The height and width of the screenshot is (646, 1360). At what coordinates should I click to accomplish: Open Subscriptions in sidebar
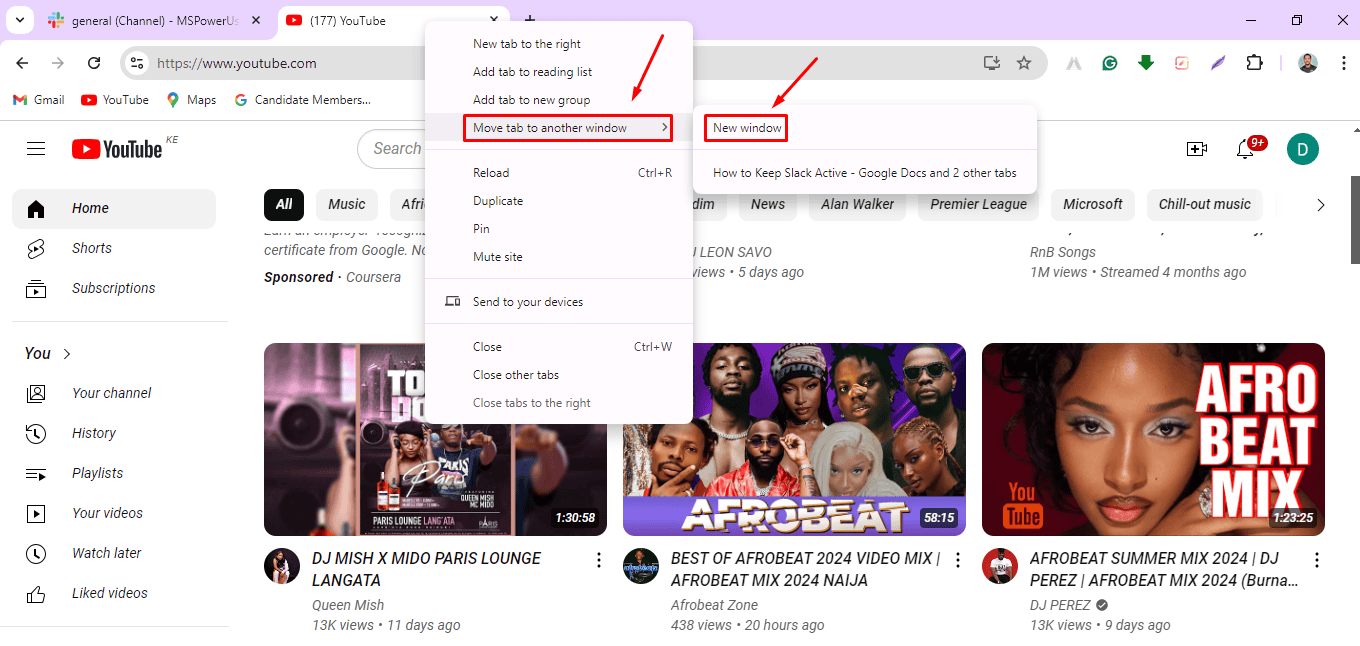pos(114,288)
